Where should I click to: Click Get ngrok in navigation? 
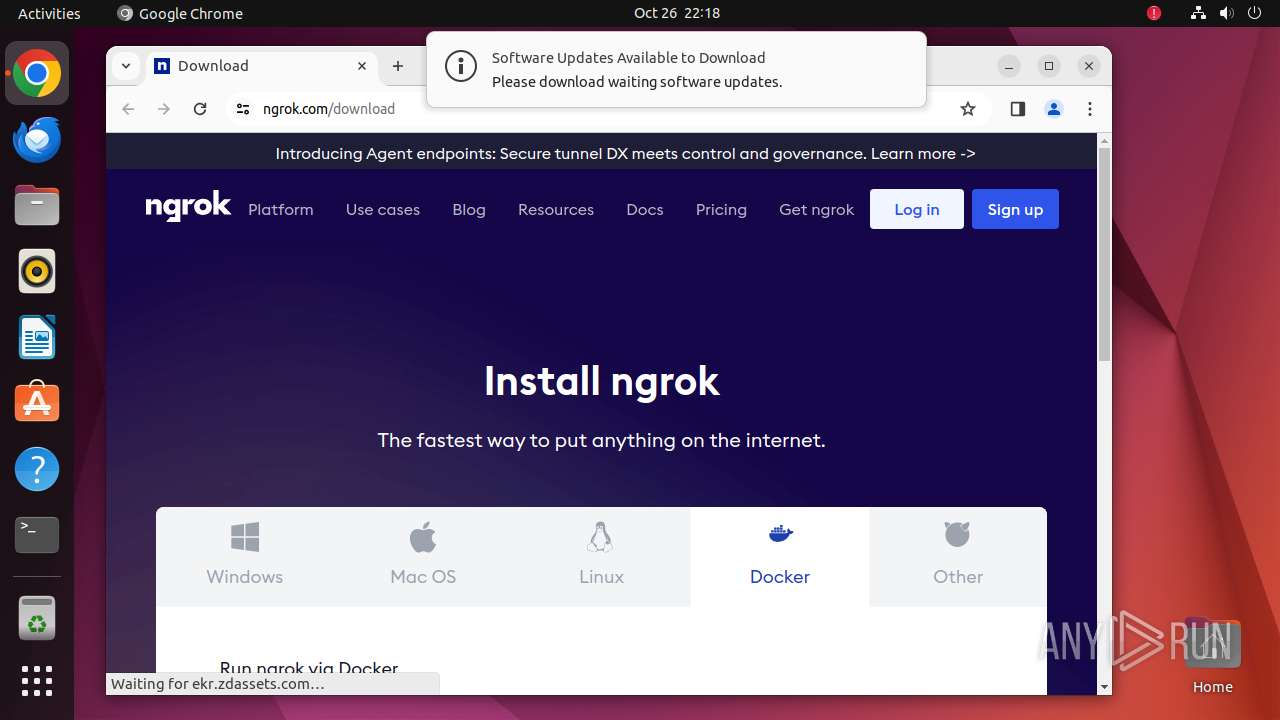[x=817, y=209]
